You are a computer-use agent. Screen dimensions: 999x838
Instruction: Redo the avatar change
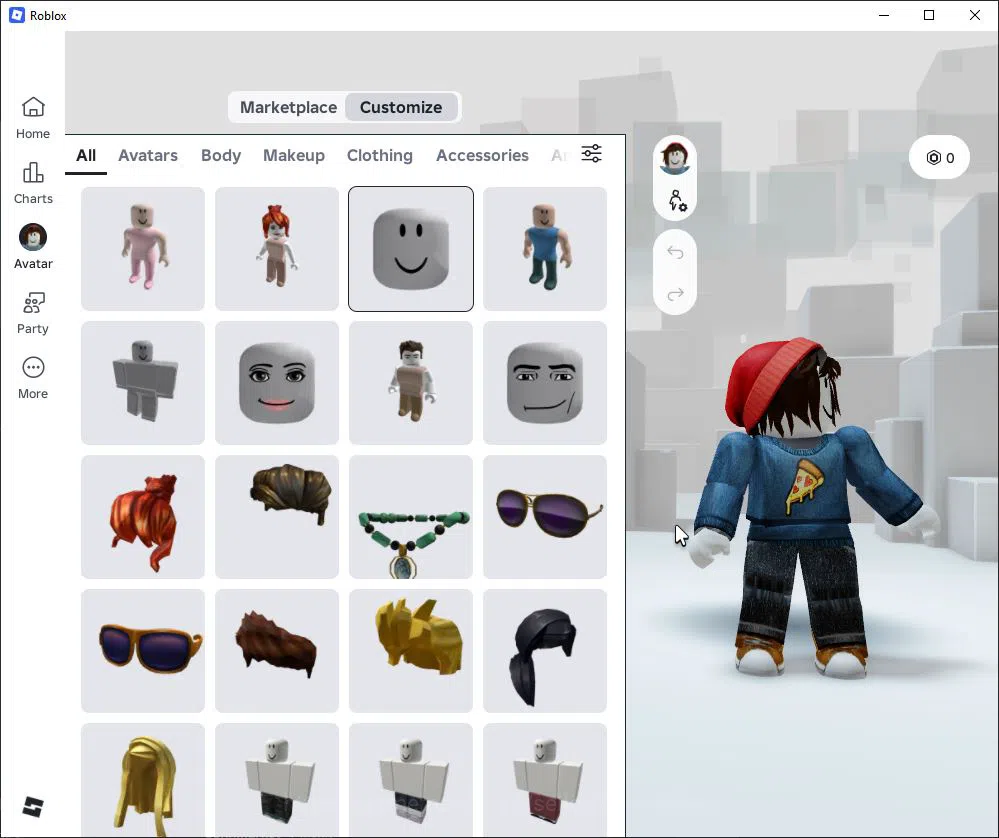pos(675,294)
